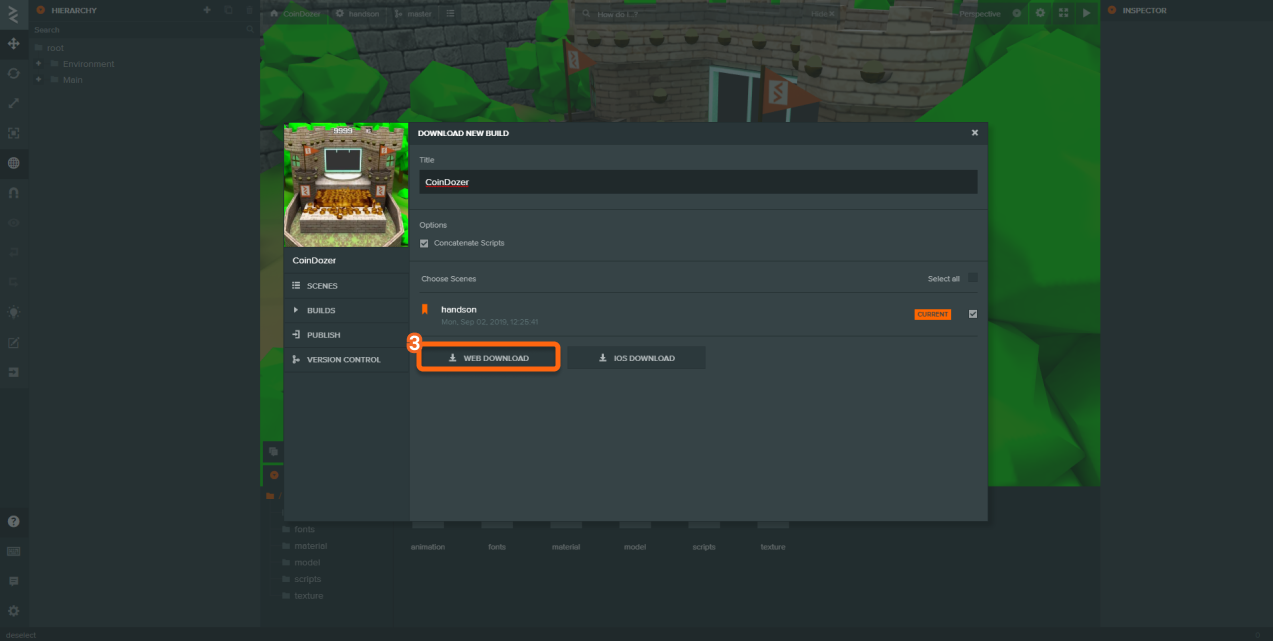
Task: Click the fullscreen icon in the top bar
Action: pos(1063,13)
